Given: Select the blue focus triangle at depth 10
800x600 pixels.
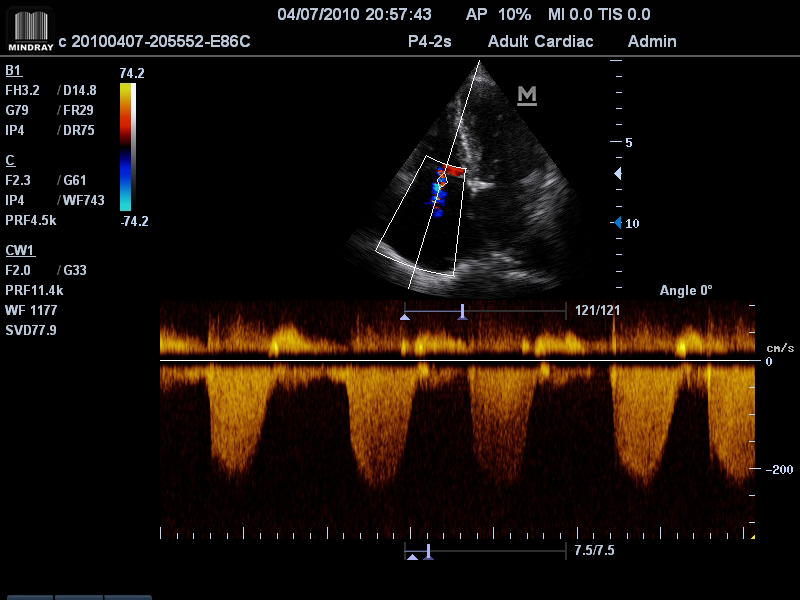Looking at the screenshot, I should 618,222.
